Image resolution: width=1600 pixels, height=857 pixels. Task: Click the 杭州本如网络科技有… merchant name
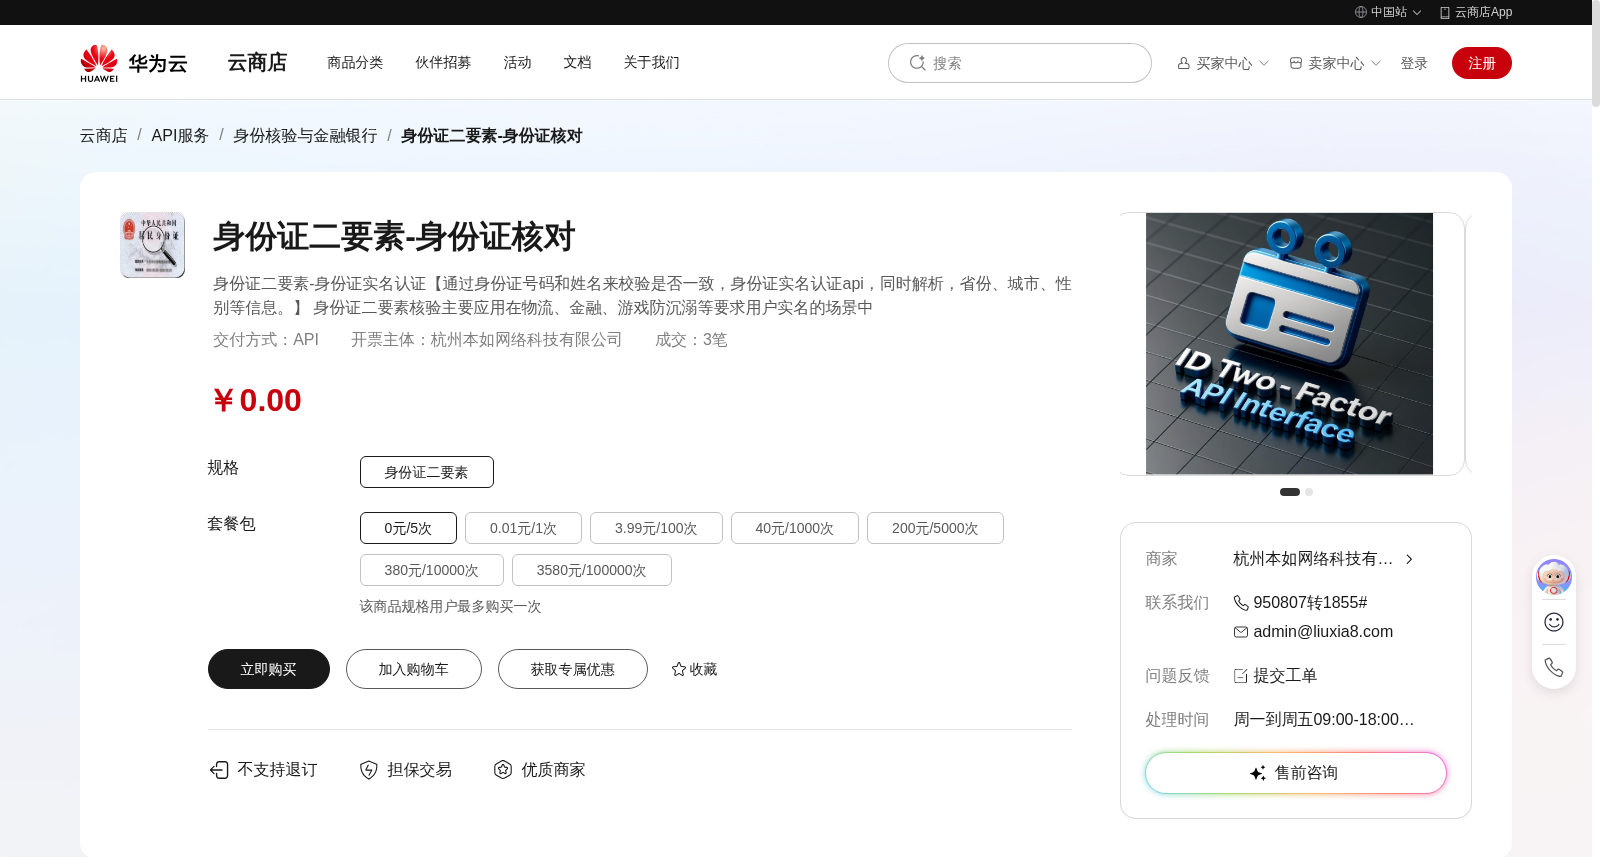pos(1313,559)
